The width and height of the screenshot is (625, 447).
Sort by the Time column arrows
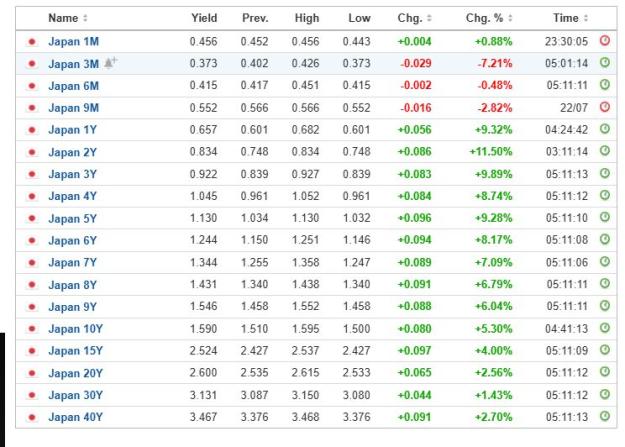tap(586, 18)
